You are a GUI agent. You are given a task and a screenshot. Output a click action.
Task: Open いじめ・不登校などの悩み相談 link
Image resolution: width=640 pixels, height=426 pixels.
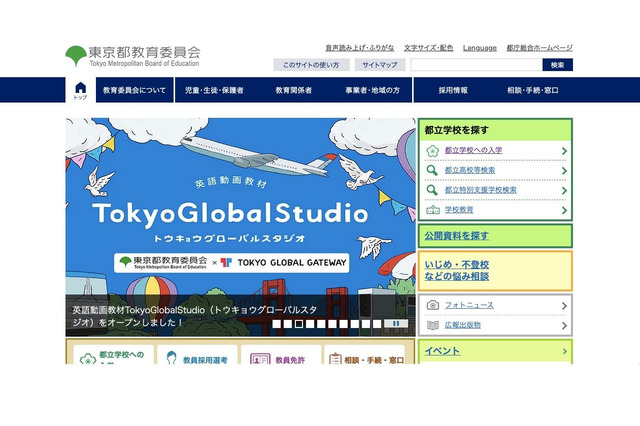pyautogui.click(x=457, y=271)
